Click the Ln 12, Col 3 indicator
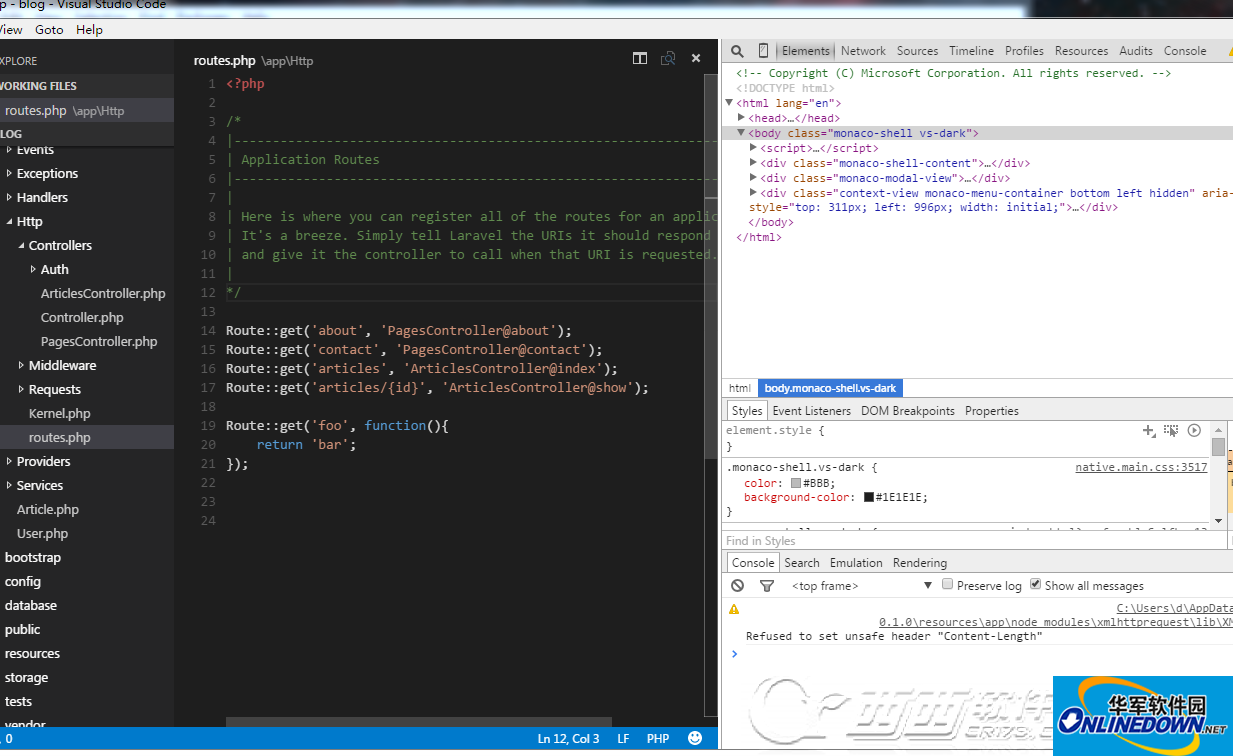The image size is (1233, 756). click(568, 739)
